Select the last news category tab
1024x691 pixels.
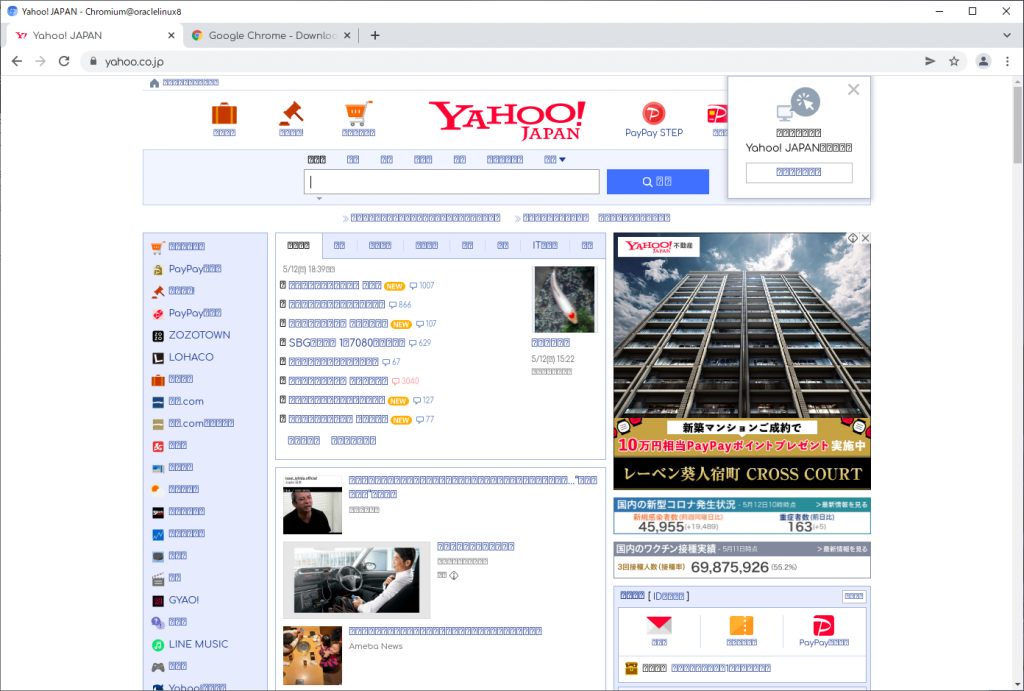tap(587, 246)
